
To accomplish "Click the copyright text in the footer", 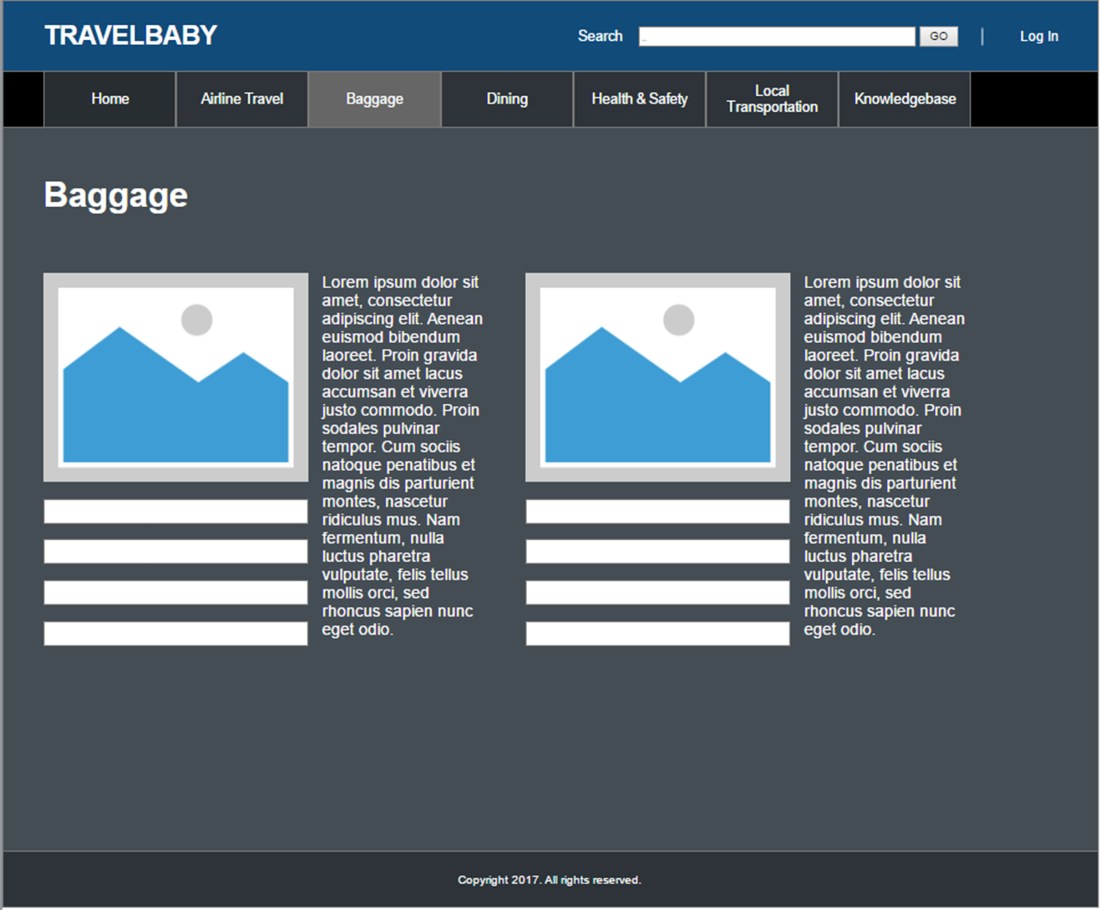I will (x=549, y=879).
